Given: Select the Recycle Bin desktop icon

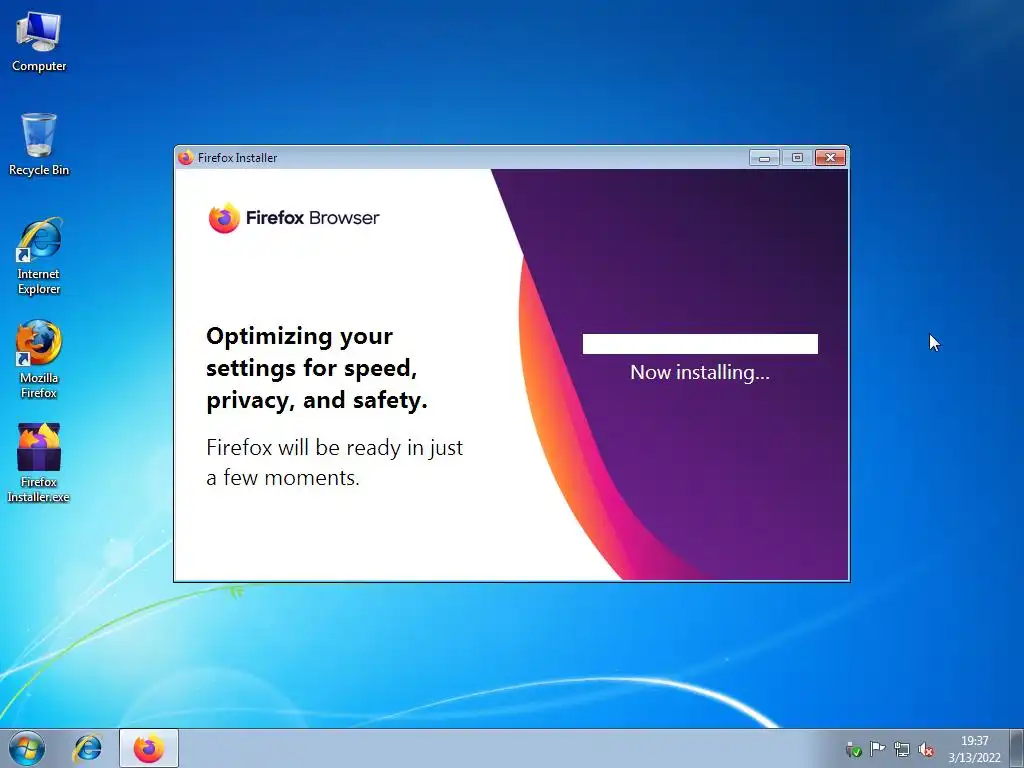Looking at the screenshot, I should (39, 144).
